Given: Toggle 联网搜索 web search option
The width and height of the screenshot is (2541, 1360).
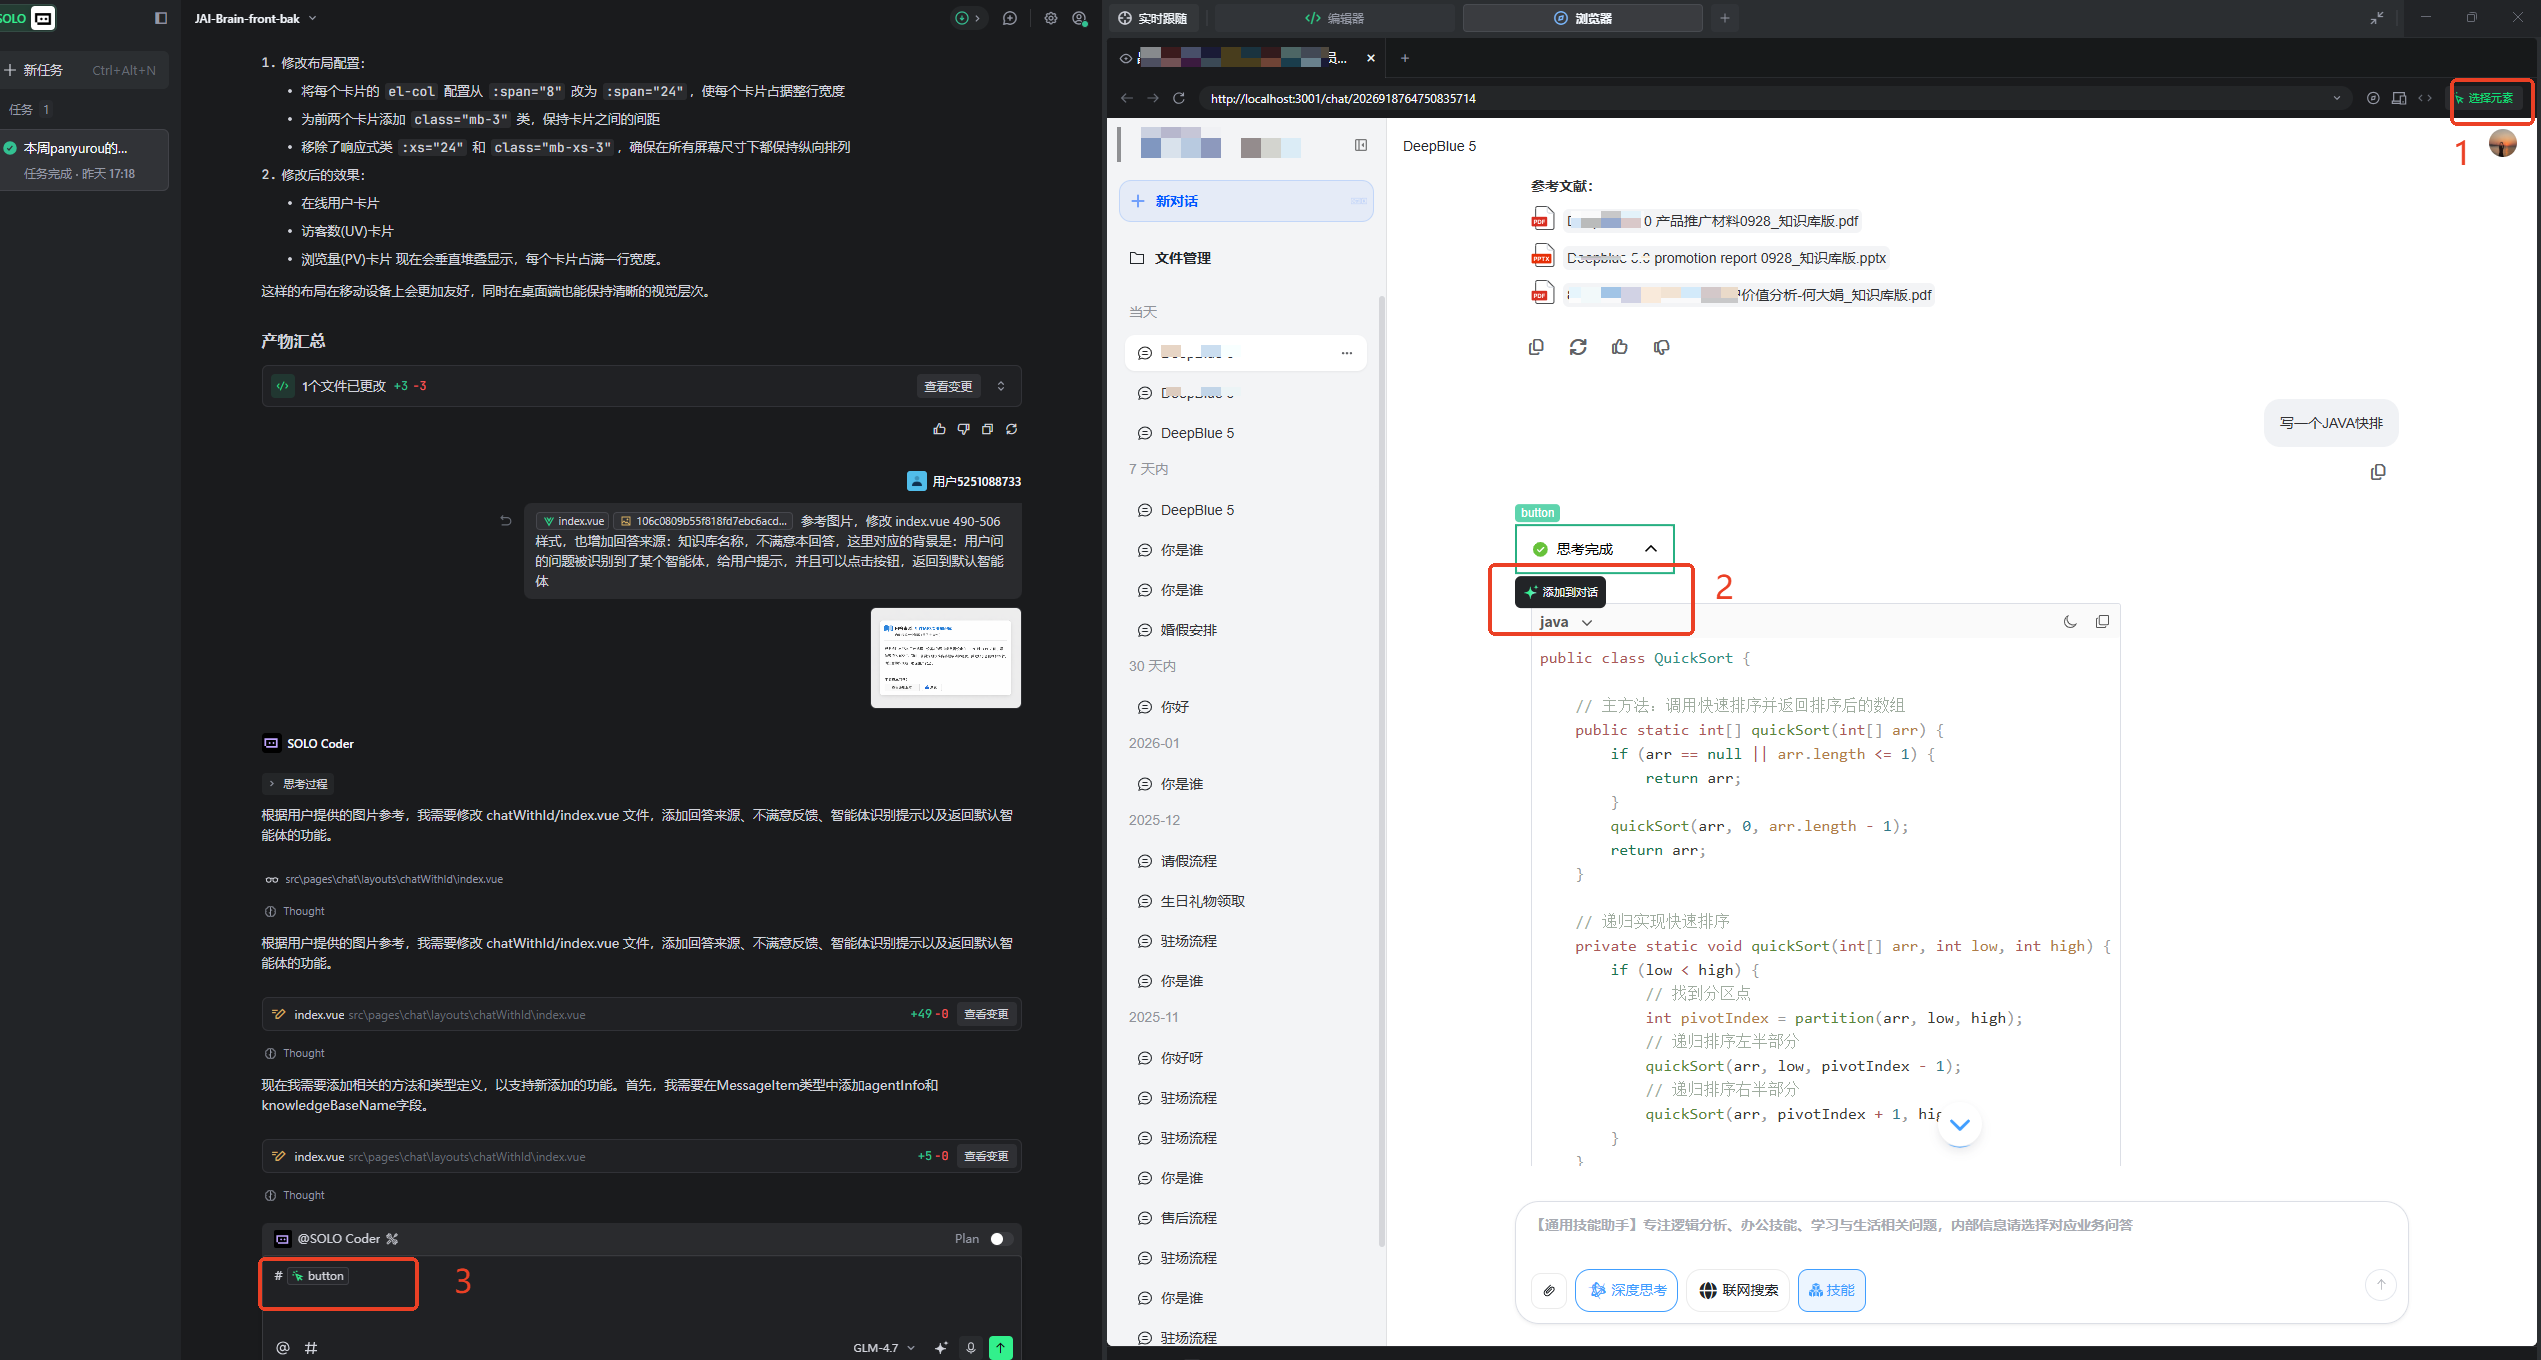Looking at the screenshot, I should pos(1738,1290).
